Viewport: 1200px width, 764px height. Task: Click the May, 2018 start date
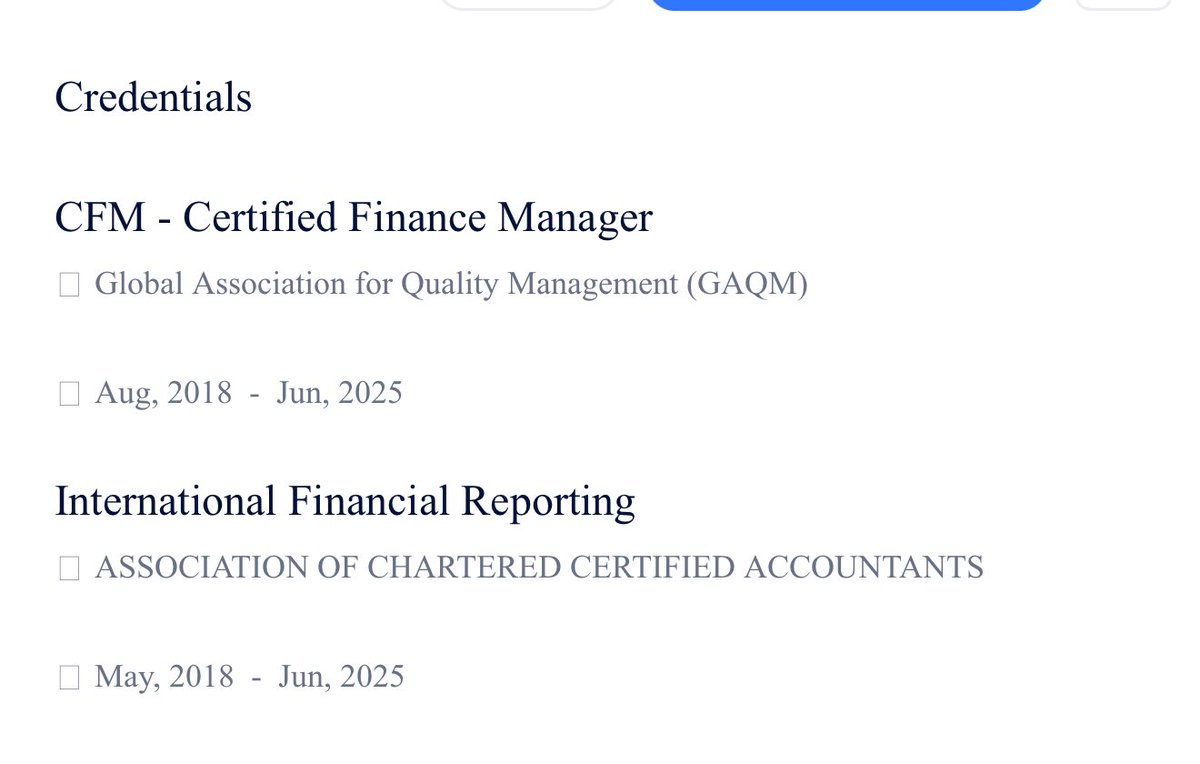164,677
